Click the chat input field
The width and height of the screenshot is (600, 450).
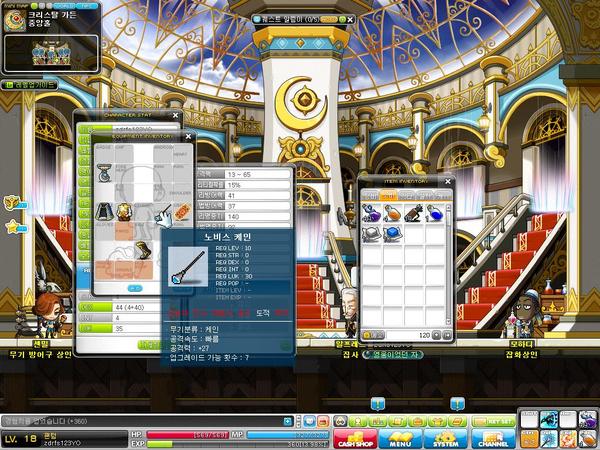(x=142, y=421)
